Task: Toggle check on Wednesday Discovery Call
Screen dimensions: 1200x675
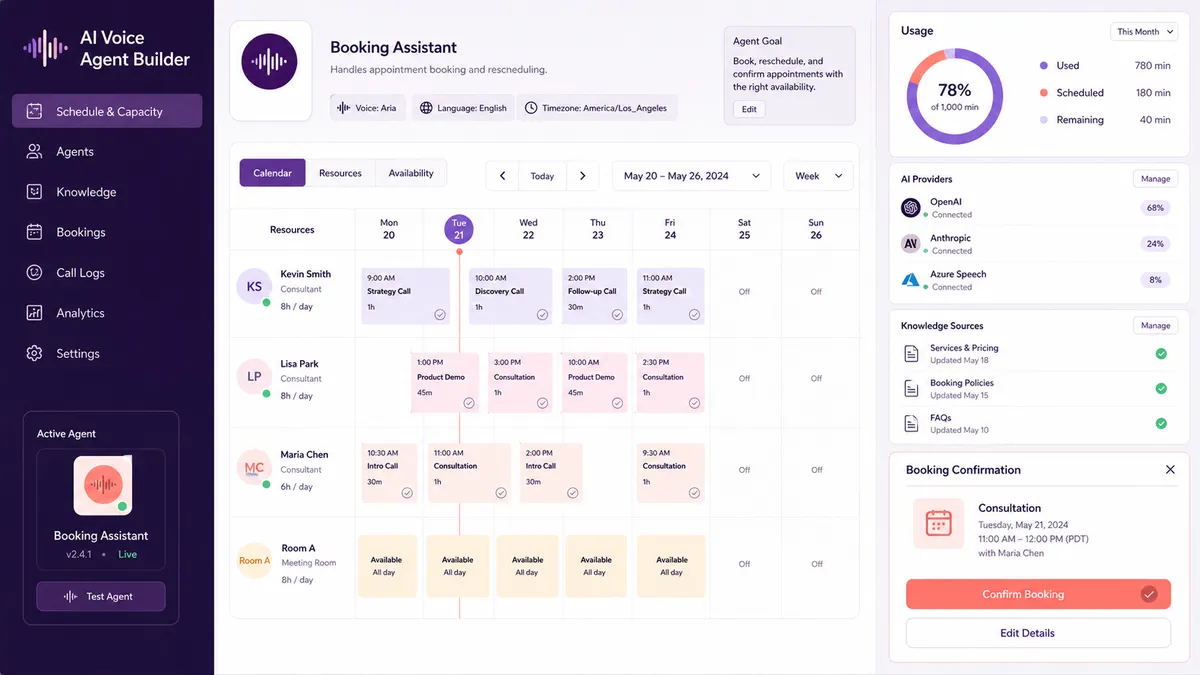Action: point(542,314)
